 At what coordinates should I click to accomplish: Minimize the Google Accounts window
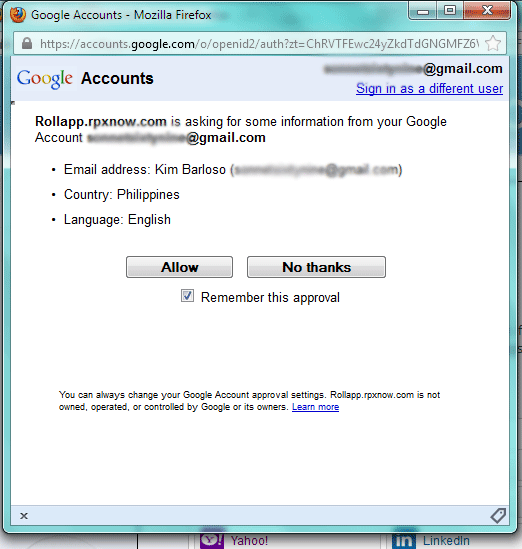[423, 11]
